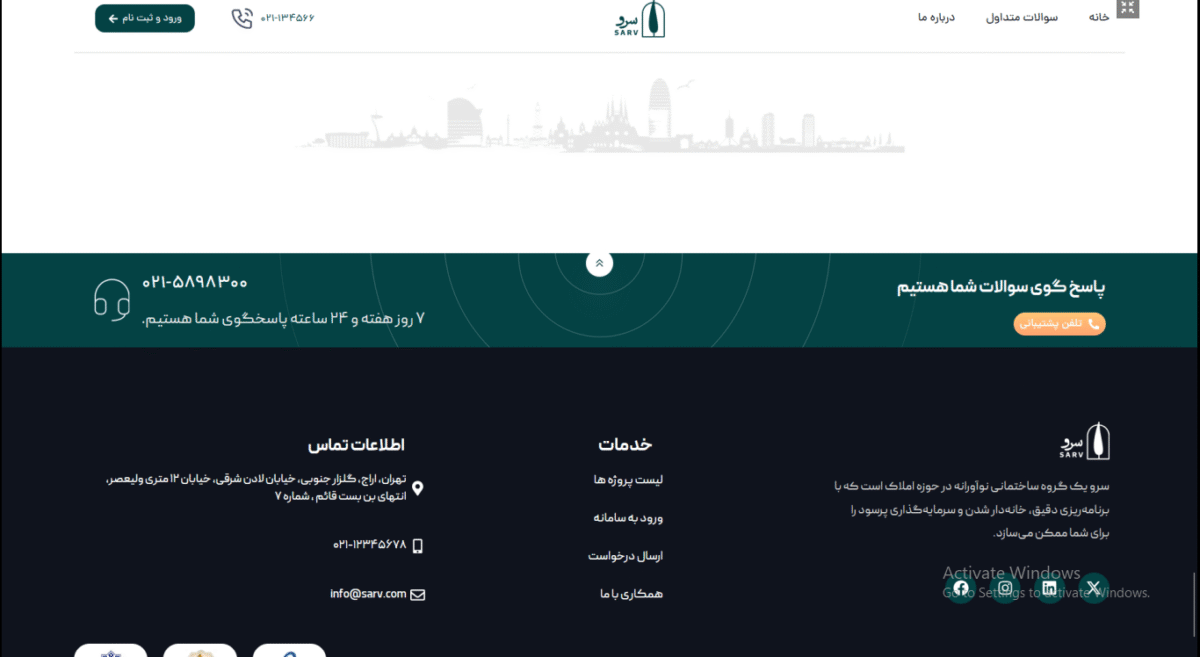Click the Sarv logo in the header
1200x657 pixels.
click(640, 19)
